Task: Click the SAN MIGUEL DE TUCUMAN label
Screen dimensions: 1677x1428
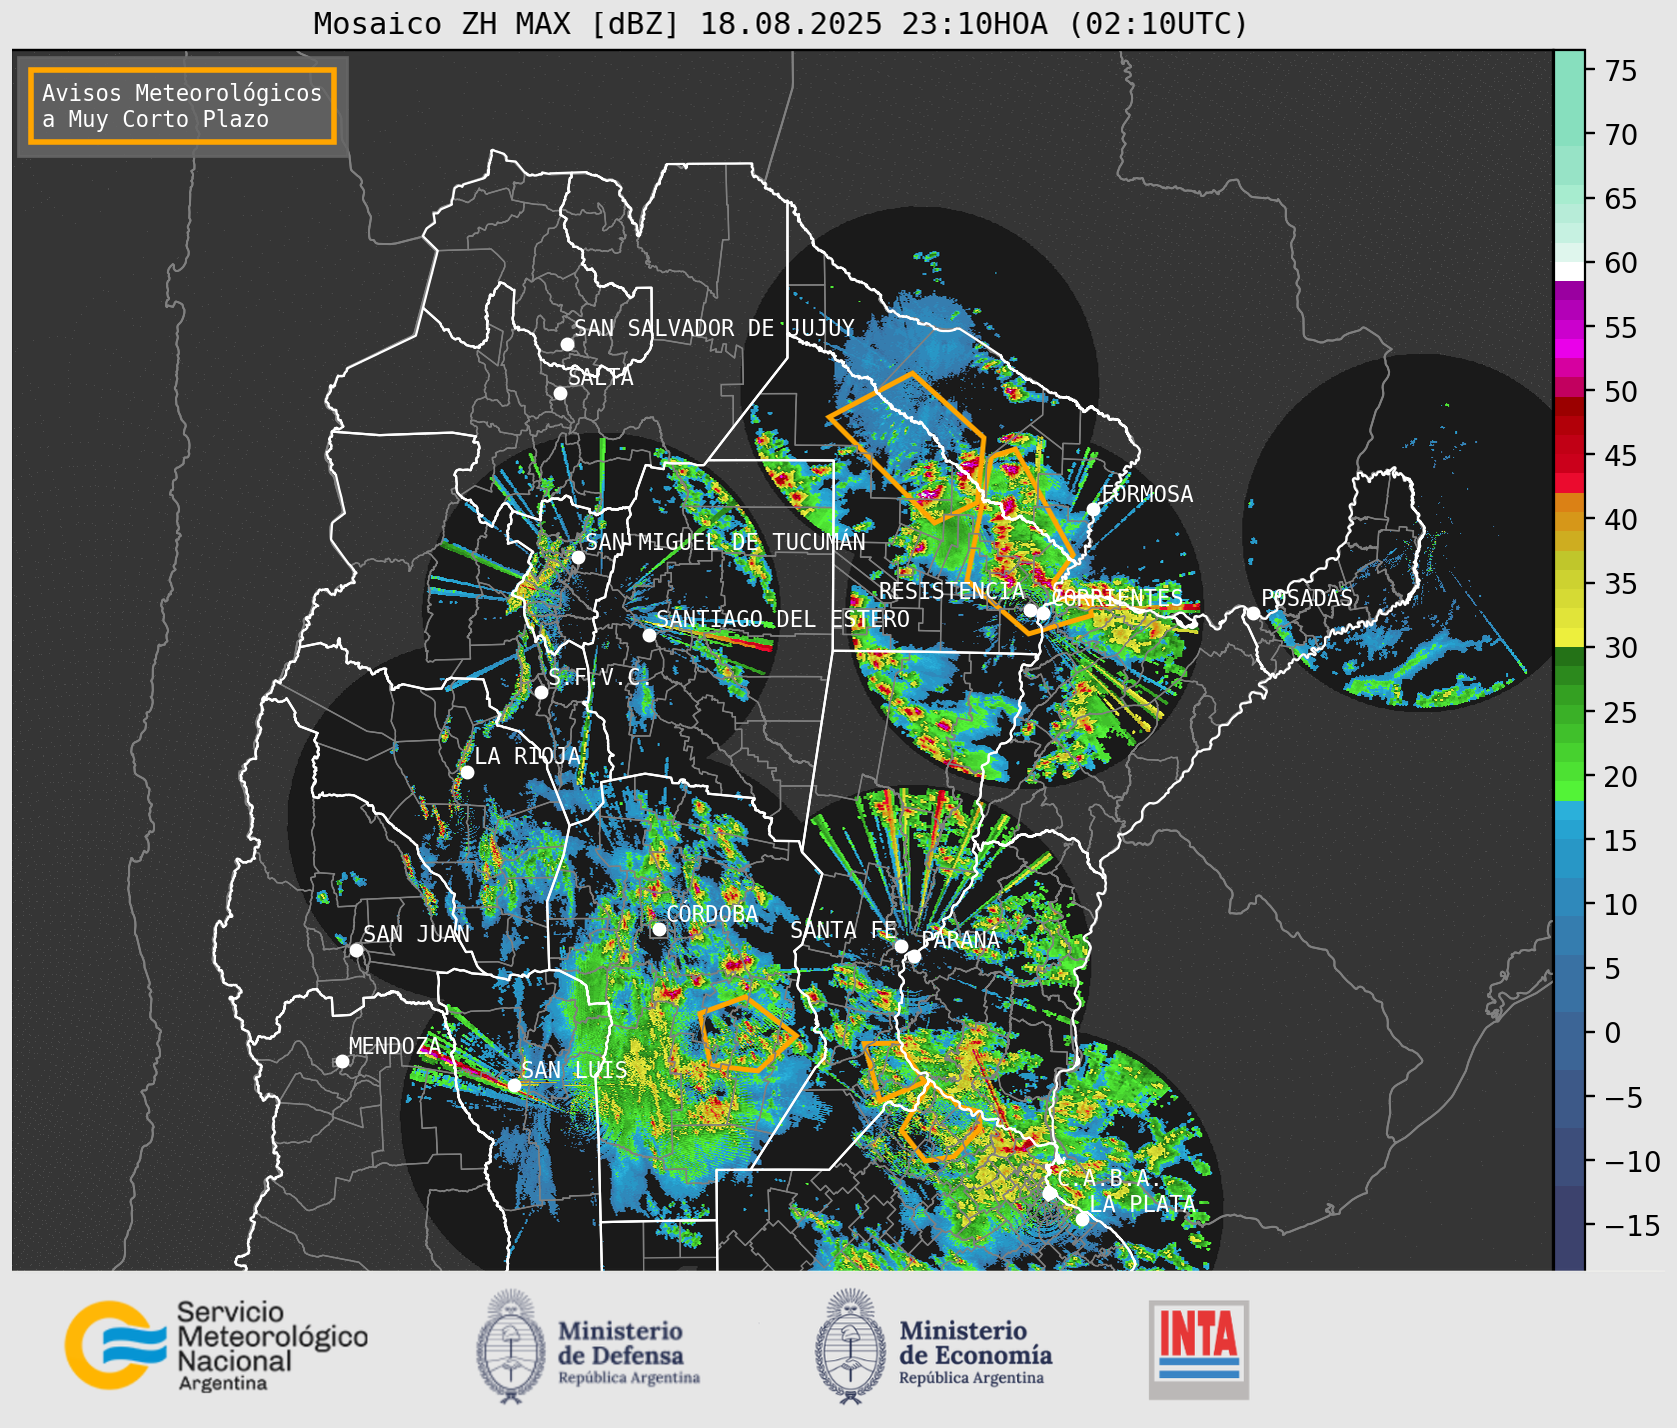Action: (725, 542)
